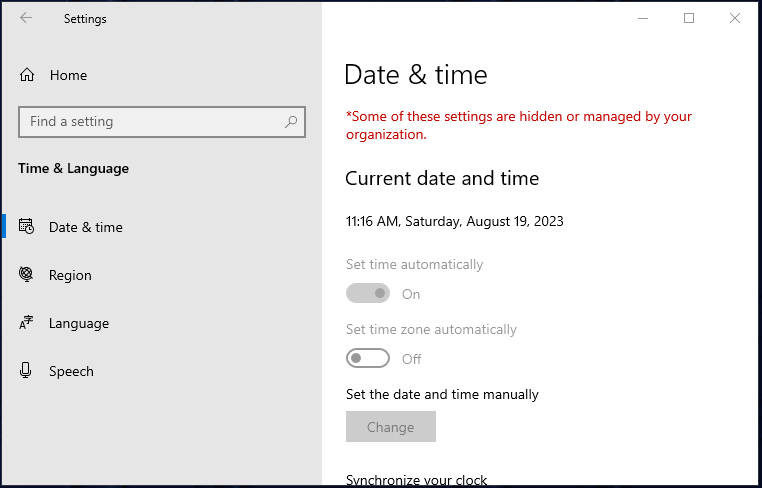
Task: Toggle Set time automatically switch
Action: click(x=368, y=294)
